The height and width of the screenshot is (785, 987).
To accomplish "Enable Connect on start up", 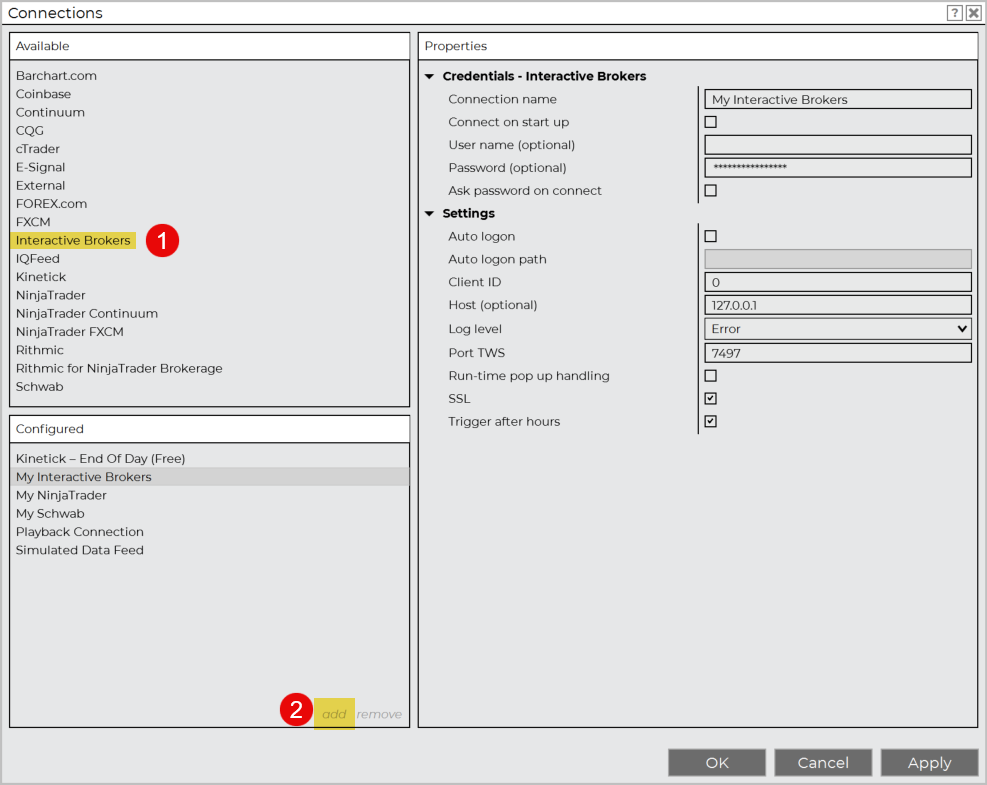I will coord(710,121).
